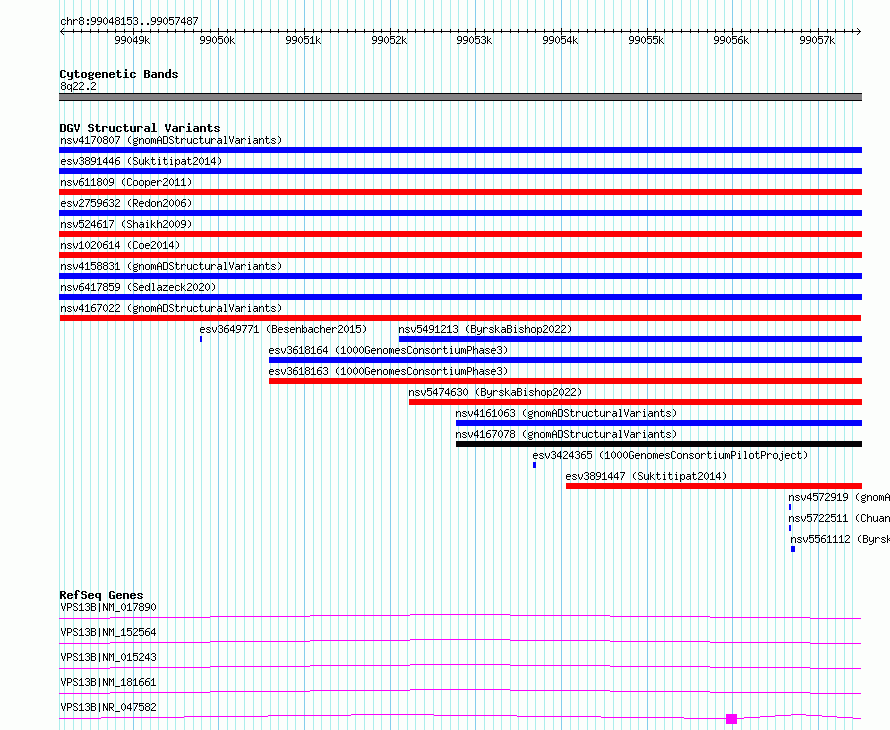Click the blue bar under nsv4170807
This screenshot has height=730, width=890.
(x=460, y=150)
